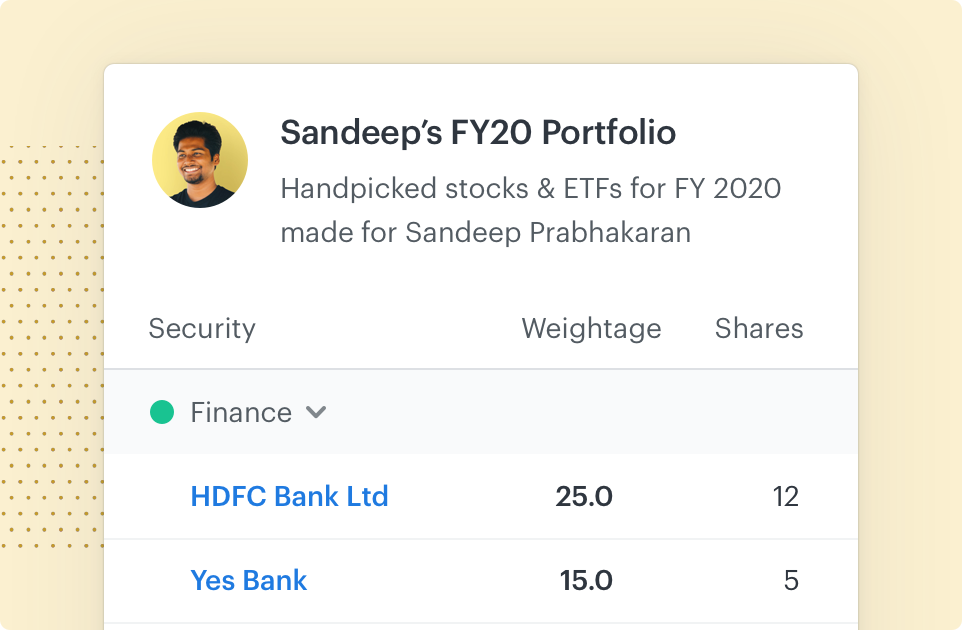
Task: Sort by the Shares column header
Action: click(759, 329)
